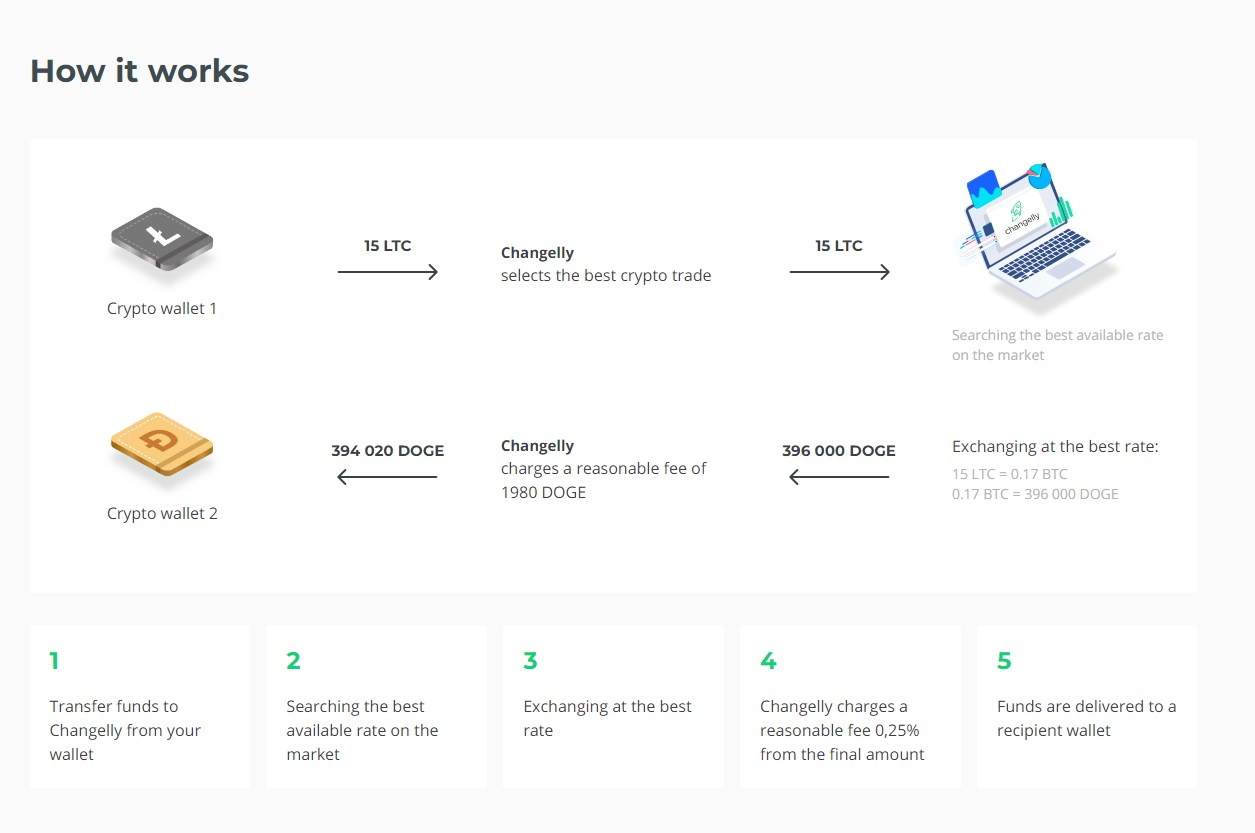Click 'selects the best crypto trade' text

[606, 275]
